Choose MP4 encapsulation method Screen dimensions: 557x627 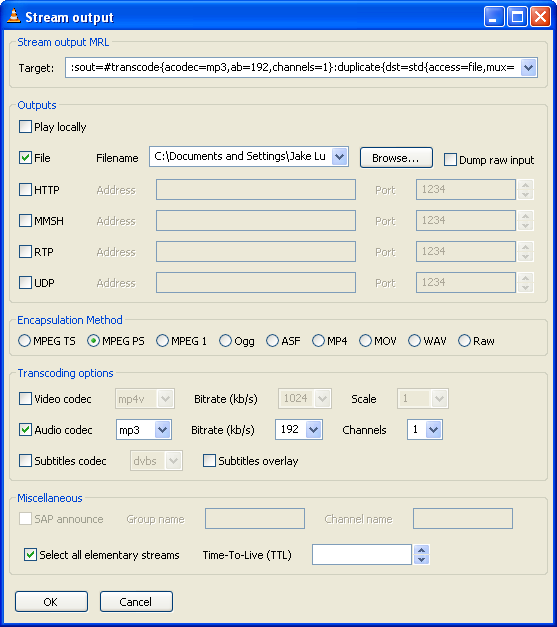pos(318,341)
